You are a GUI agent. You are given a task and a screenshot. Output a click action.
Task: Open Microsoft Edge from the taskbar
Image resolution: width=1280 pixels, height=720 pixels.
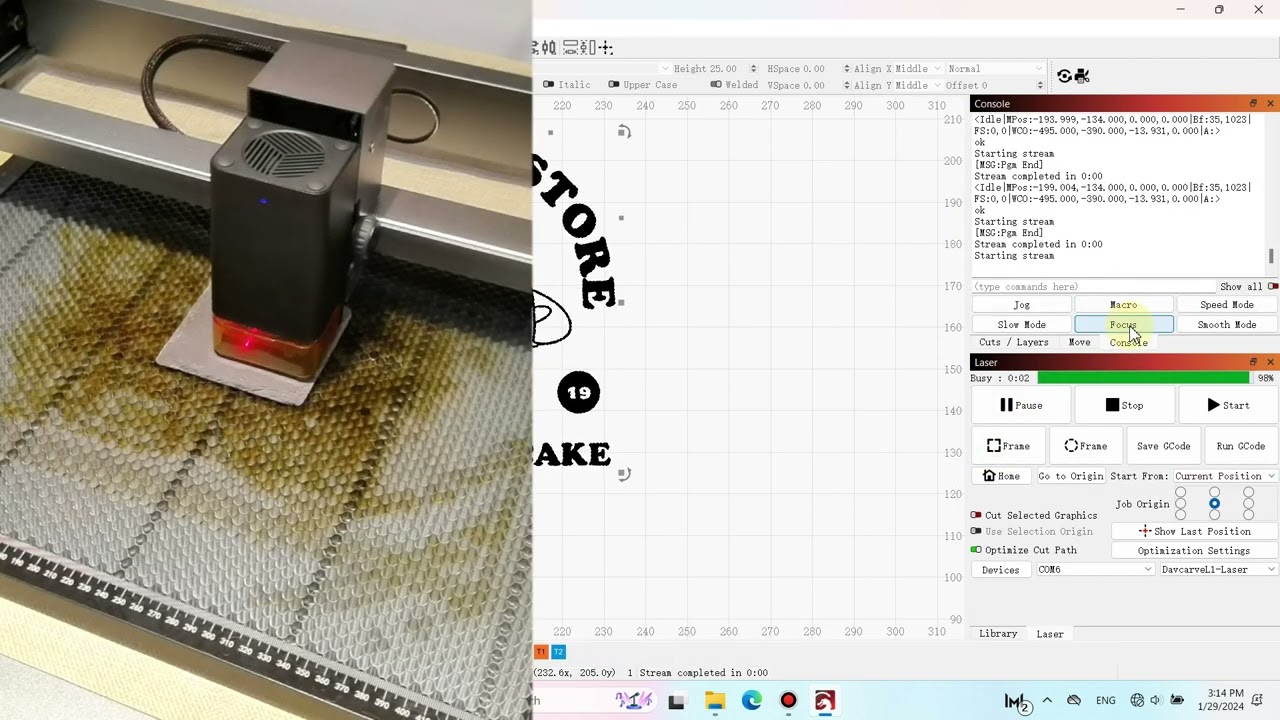coord(752,701)
